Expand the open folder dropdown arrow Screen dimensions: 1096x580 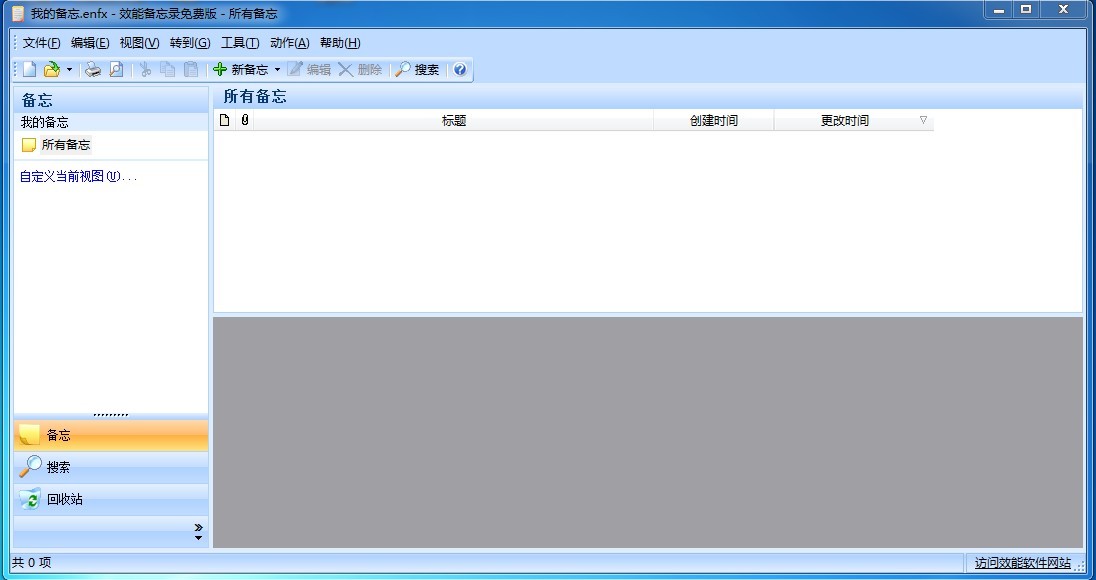(69, 70)
